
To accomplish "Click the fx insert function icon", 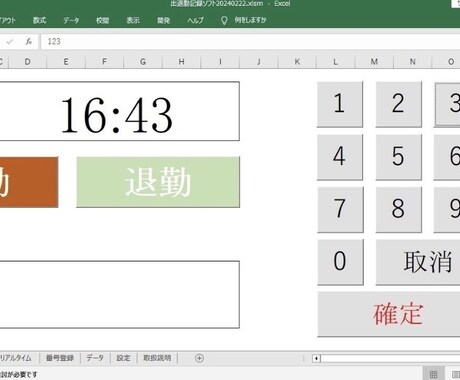I will point(29,41).
